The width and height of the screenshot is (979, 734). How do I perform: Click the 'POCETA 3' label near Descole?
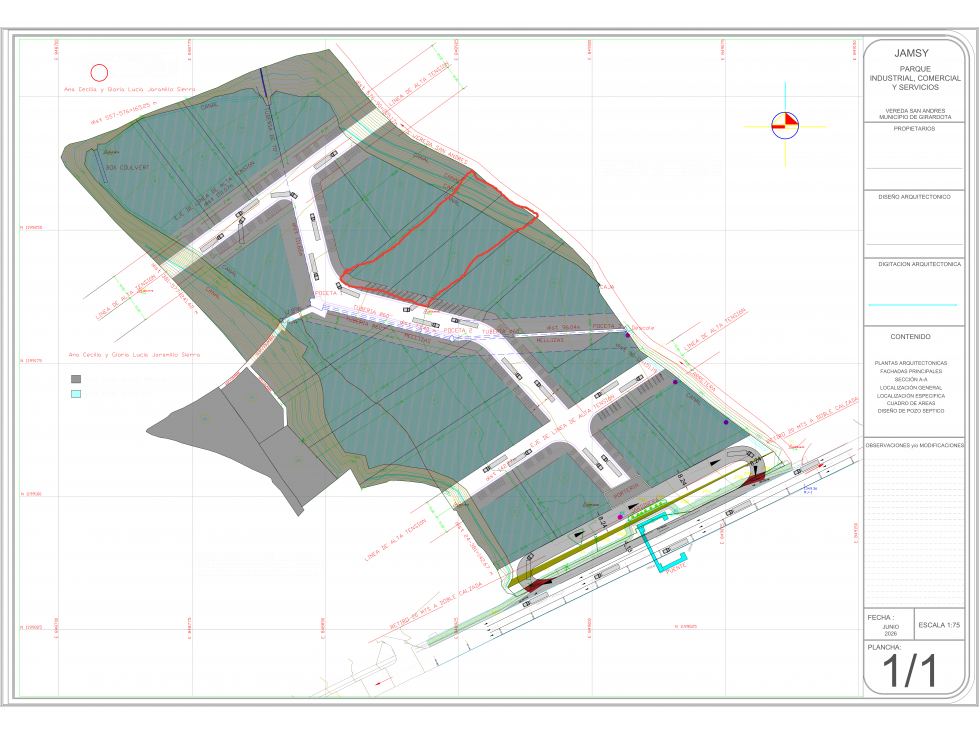606,326
